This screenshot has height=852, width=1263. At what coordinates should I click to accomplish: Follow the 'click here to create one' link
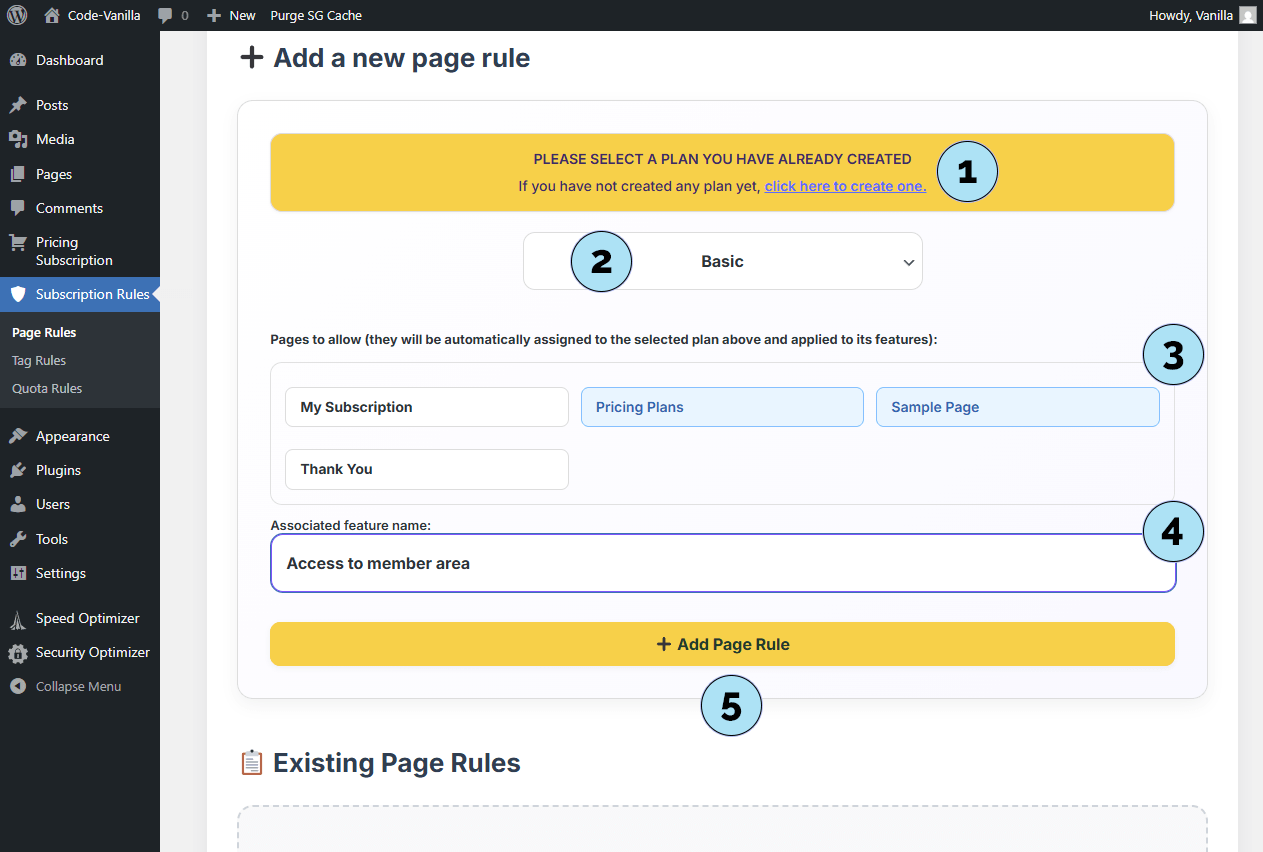pyautogui.click(x=845, y=186)
